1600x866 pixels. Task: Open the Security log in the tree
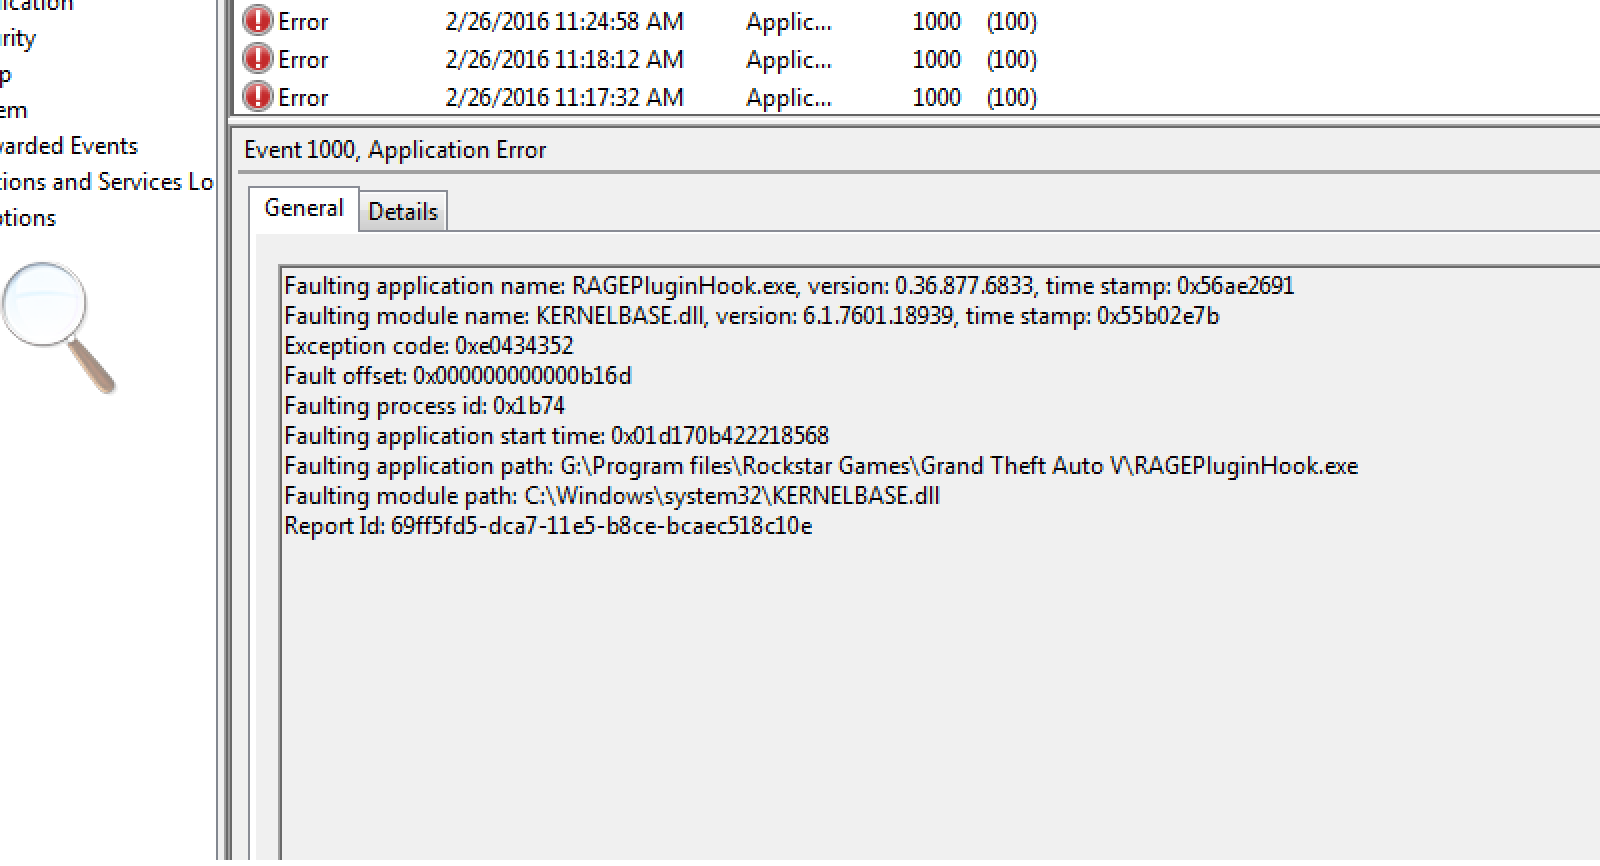point(18,39)
